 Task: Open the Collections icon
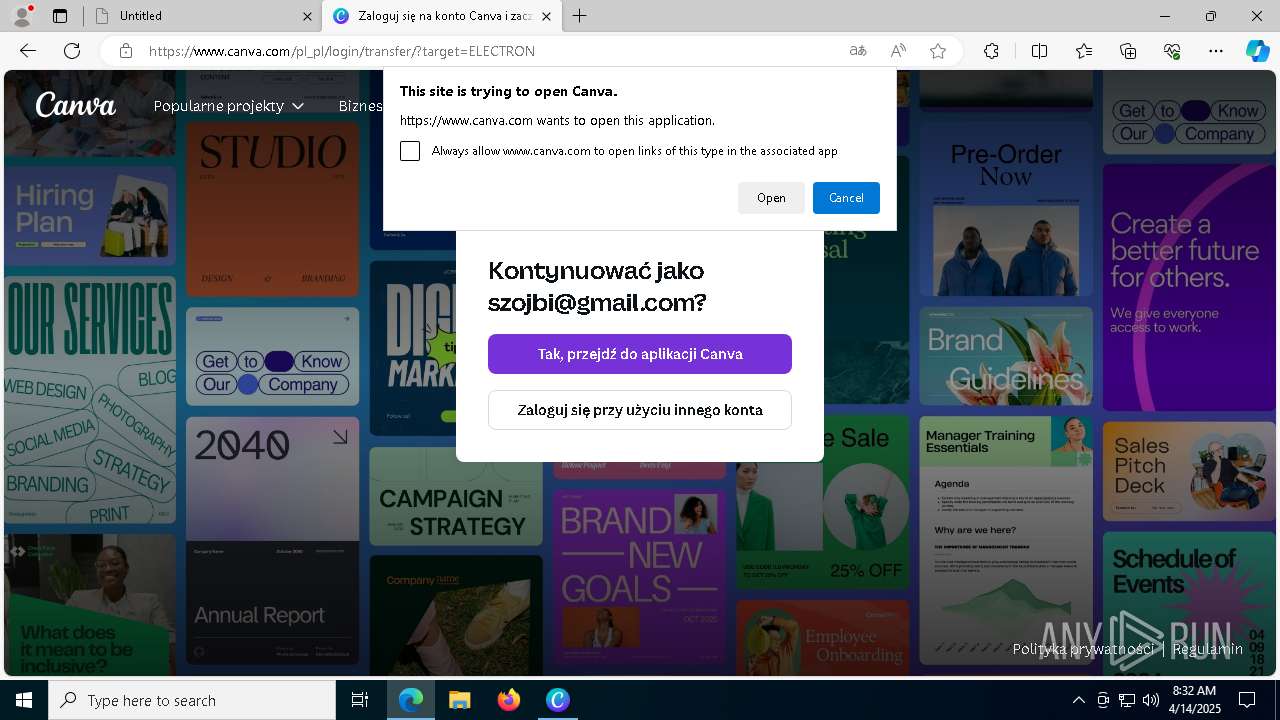tap(1128, 51)
